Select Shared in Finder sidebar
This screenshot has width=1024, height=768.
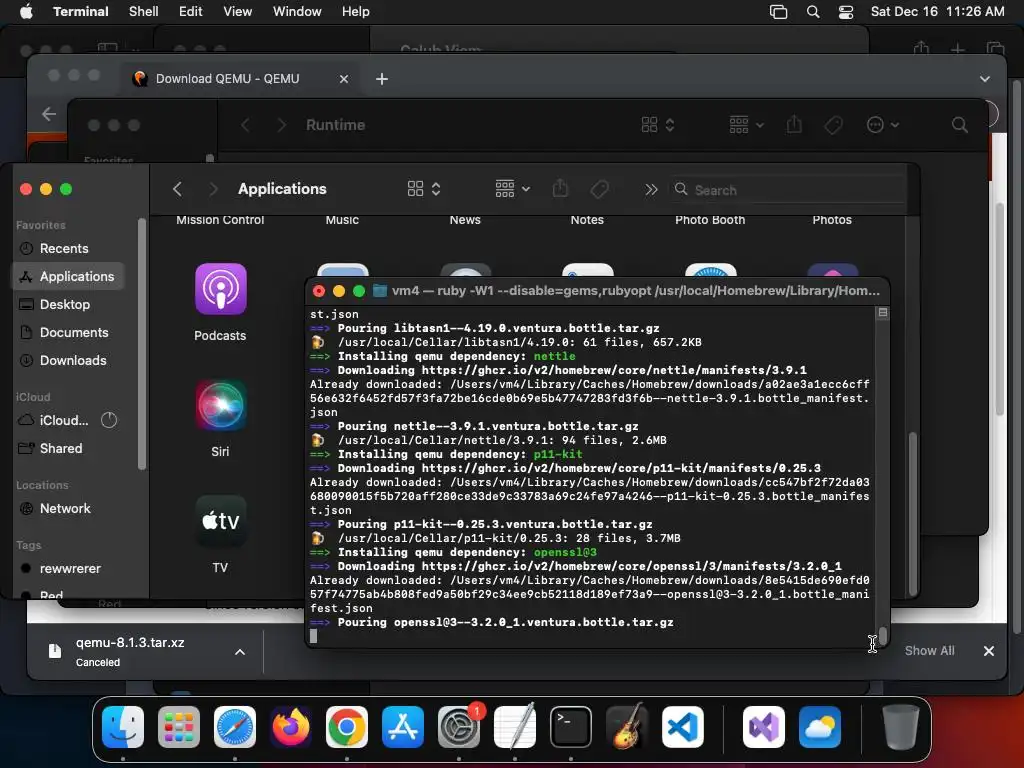point(68,449)
